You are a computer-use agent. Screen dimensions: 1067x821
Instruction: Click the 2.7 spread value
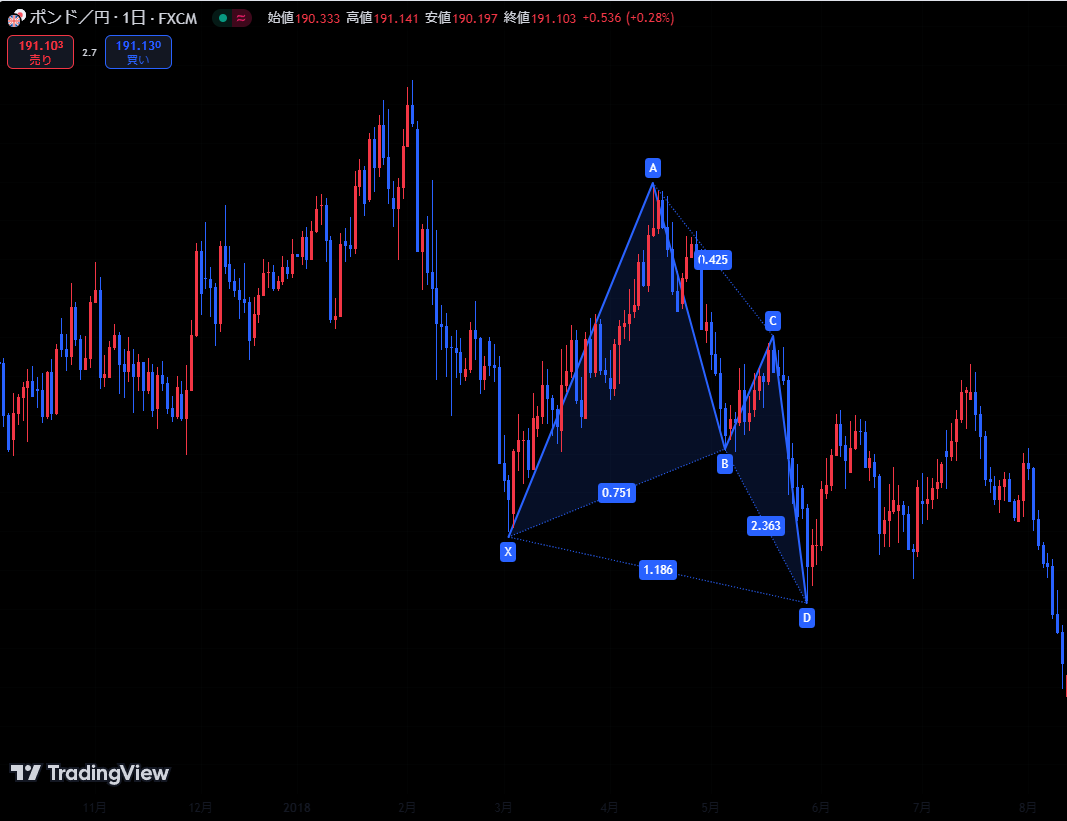click(89, 52)
